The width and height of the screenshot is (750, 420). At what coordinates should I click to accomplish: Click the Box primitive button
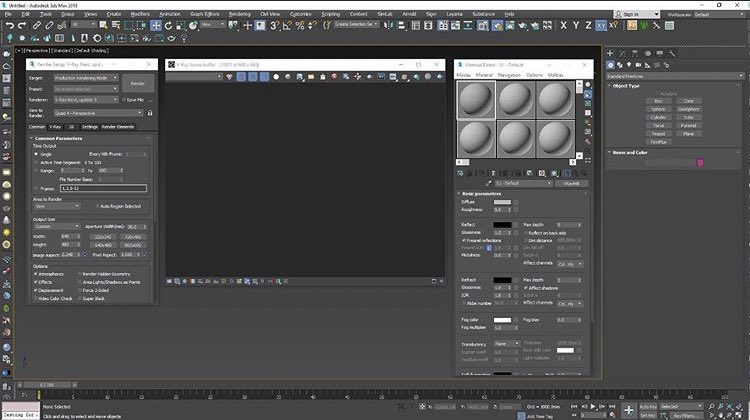[x=658, y=101]
